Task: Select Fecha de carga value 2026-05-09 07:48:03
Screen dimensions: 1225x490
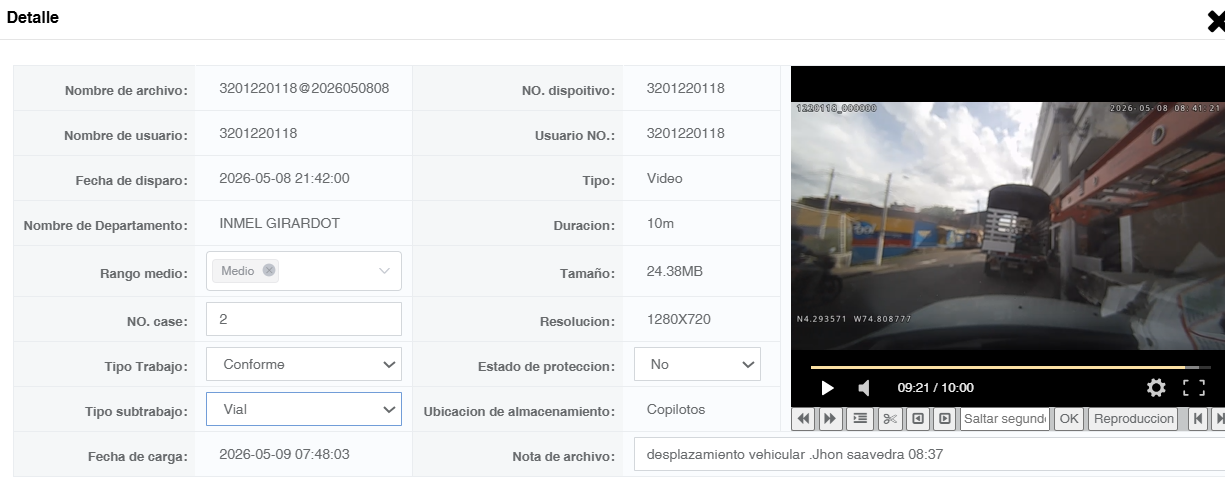Action: pos(284,454)
